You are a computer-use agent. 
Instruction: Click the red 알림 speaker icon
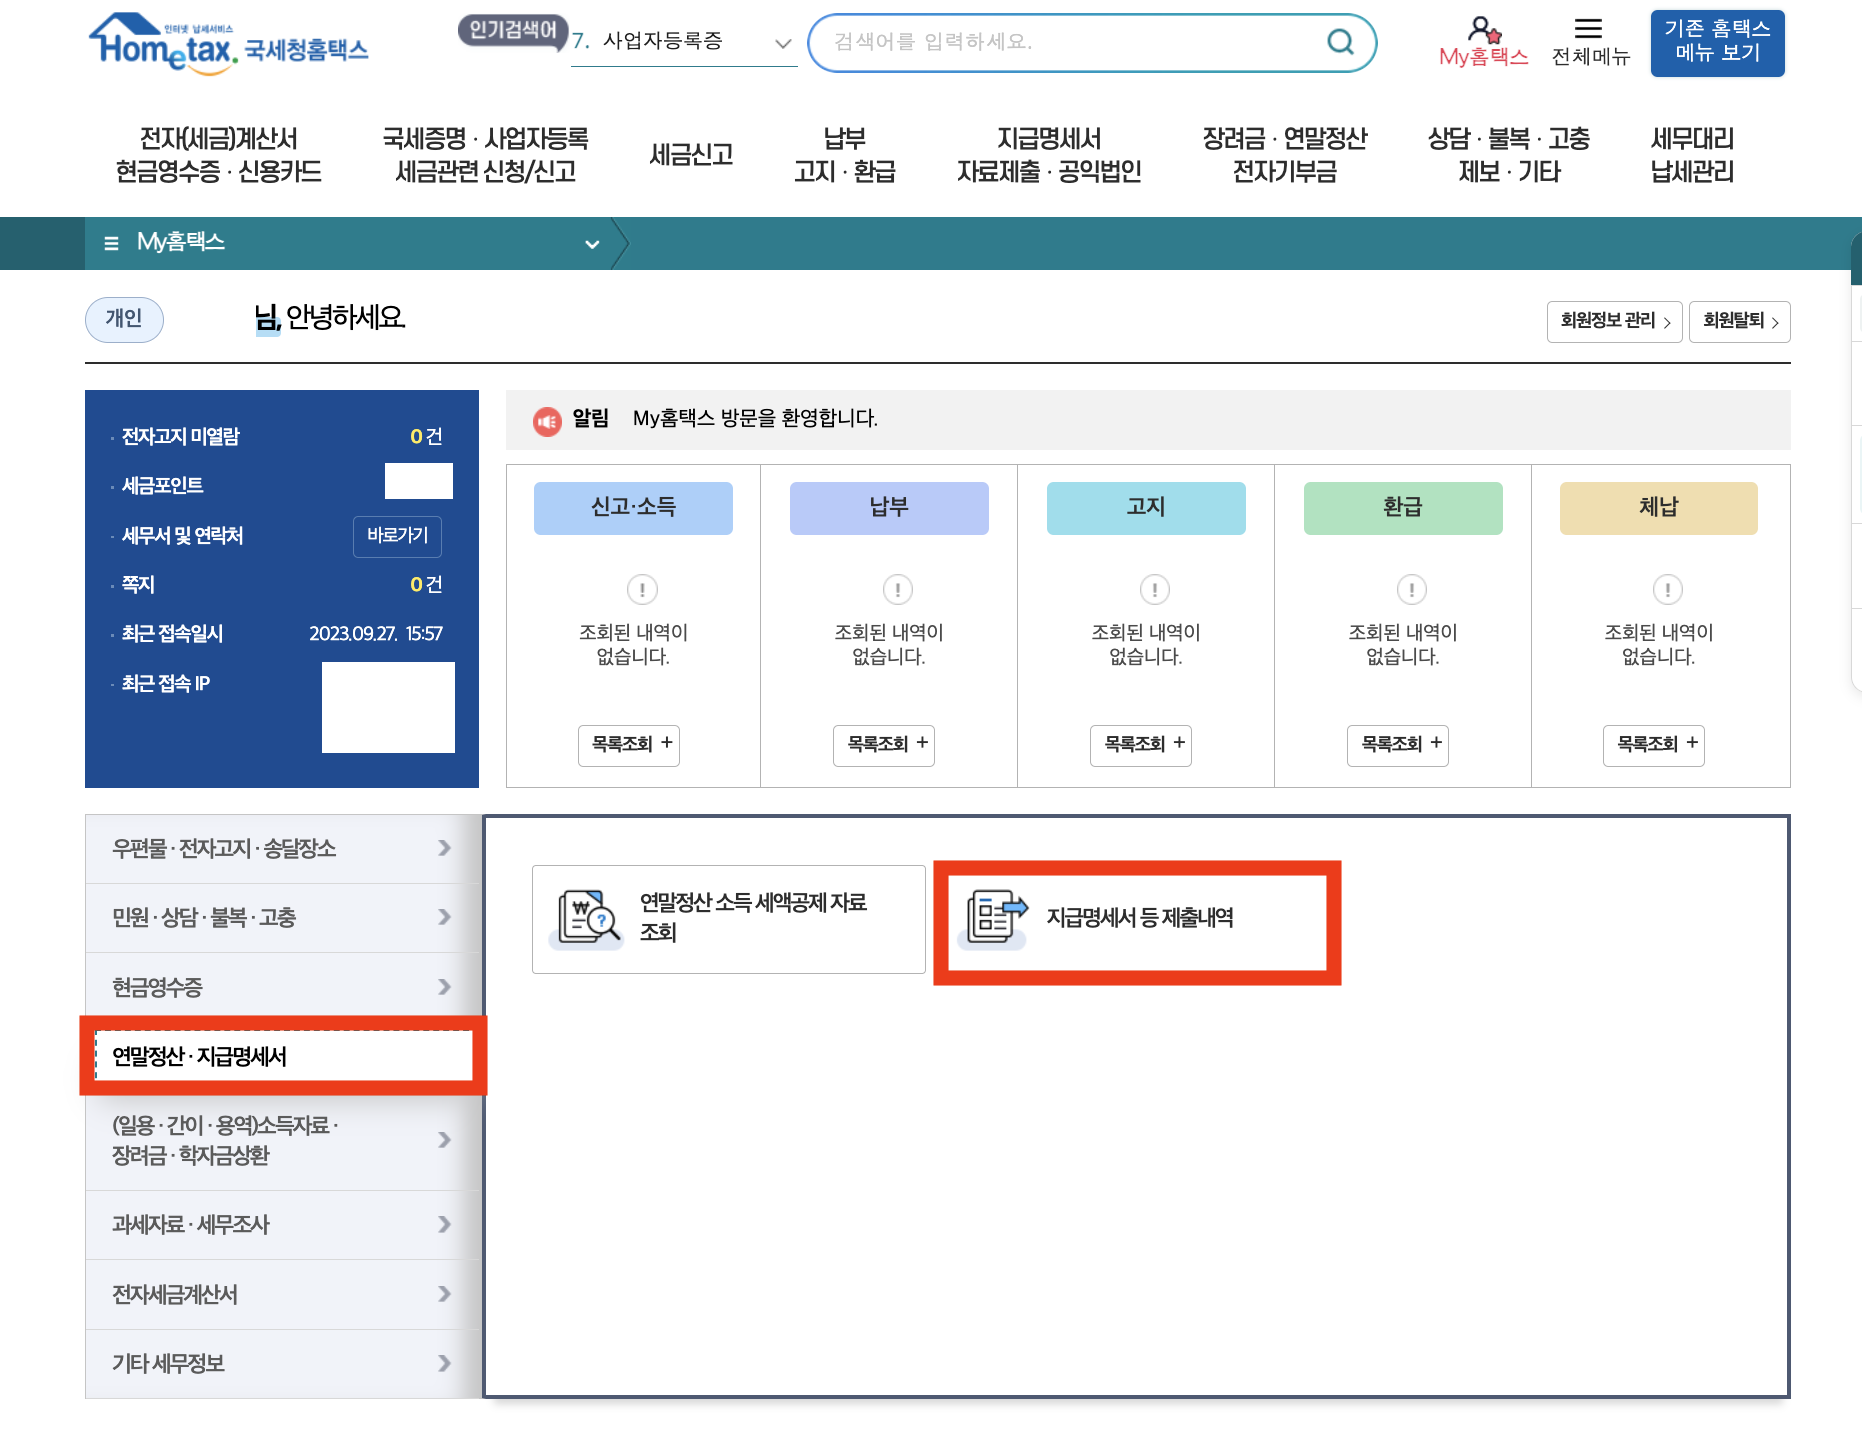pyautogui.click(x=547, y=421)
